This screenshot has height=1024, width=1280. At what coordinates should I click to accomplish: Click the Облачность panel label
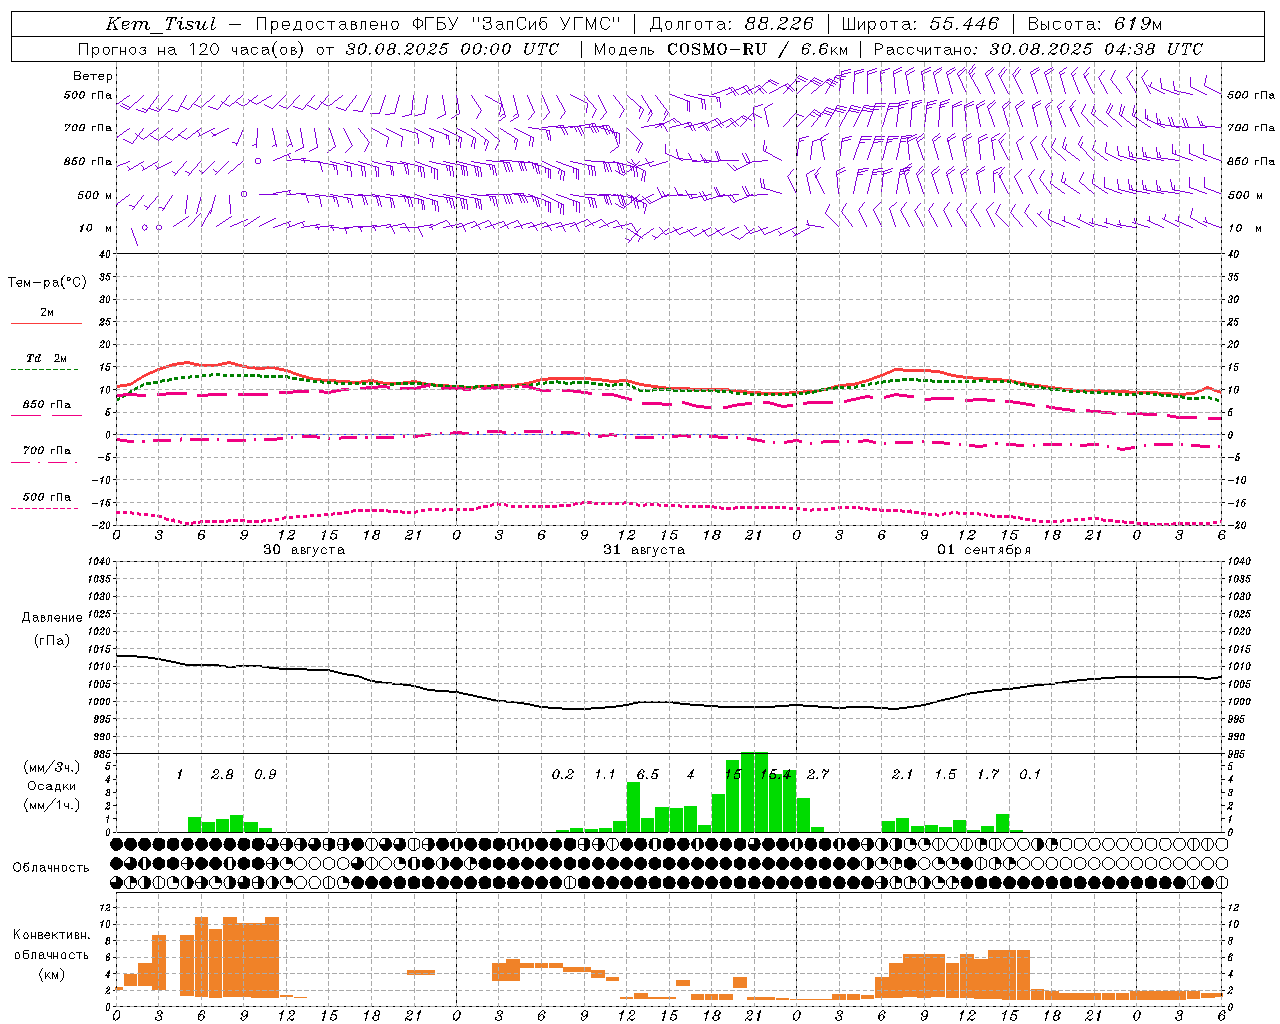pos(51,868)
